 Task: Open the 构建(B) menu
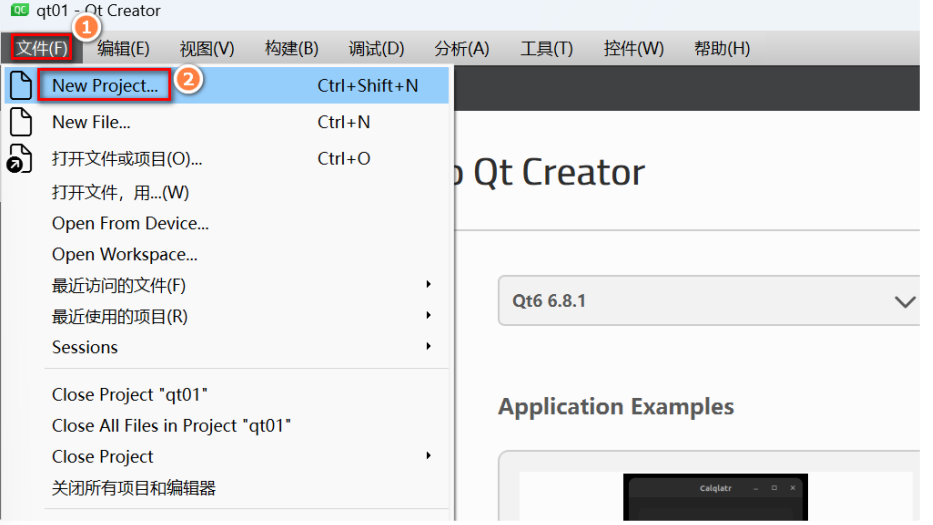(x=292, y=48)
